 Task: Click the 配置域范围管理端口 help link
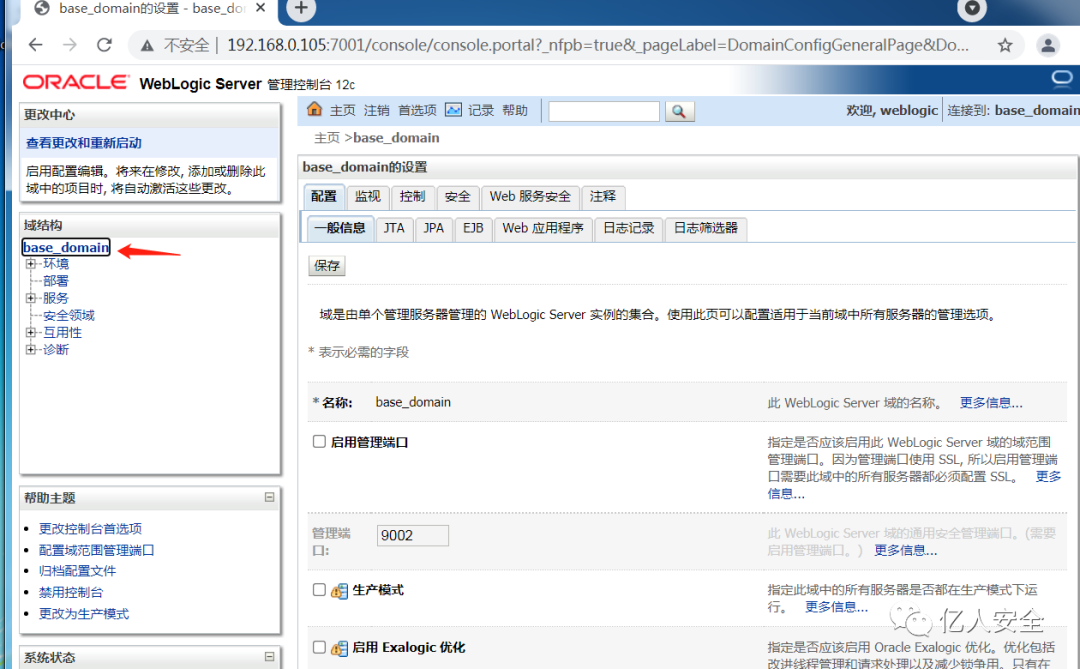[x=96, y=550]
